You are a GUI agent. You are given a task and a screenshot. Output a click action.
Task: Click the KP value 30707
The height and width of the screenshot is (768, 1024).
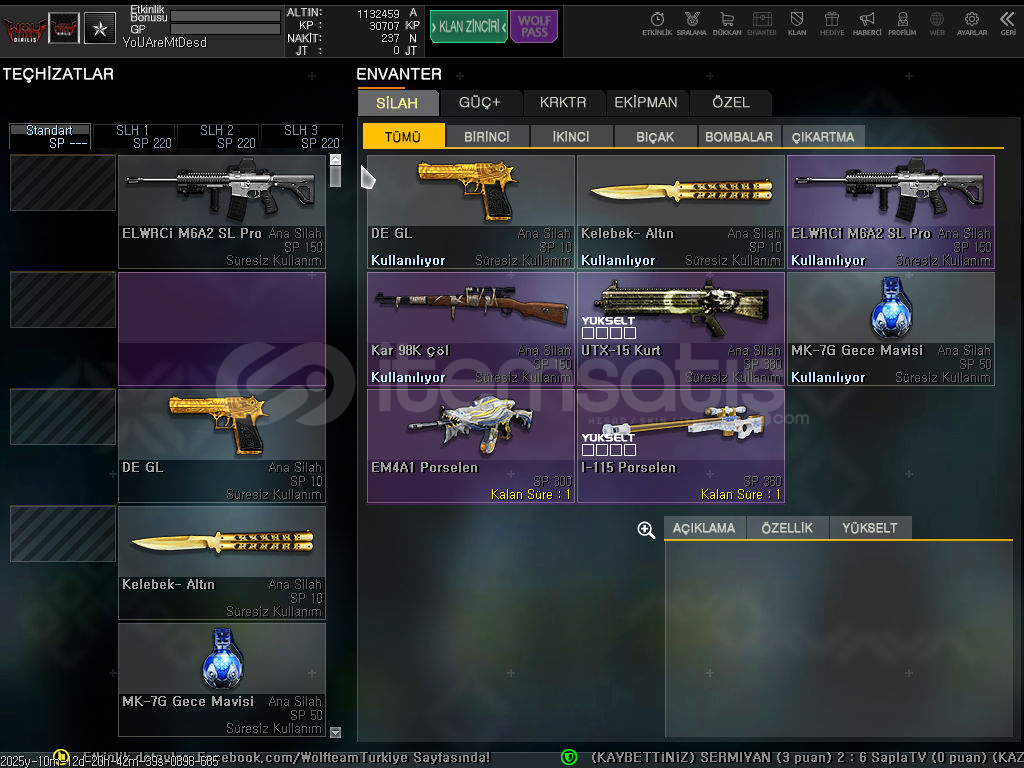point(384,26)
